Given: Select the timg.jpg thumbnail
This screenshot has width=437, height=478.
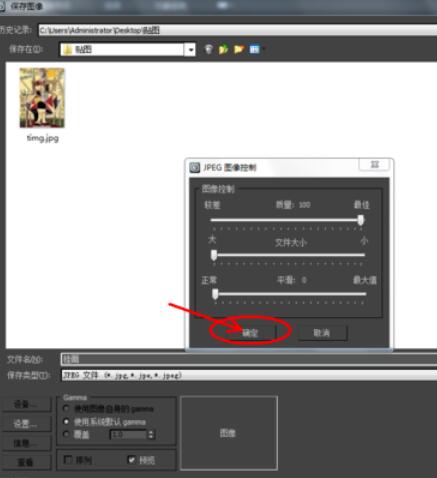Looking at the screenshot, I should pyautogui.click(x=42, y=98).
